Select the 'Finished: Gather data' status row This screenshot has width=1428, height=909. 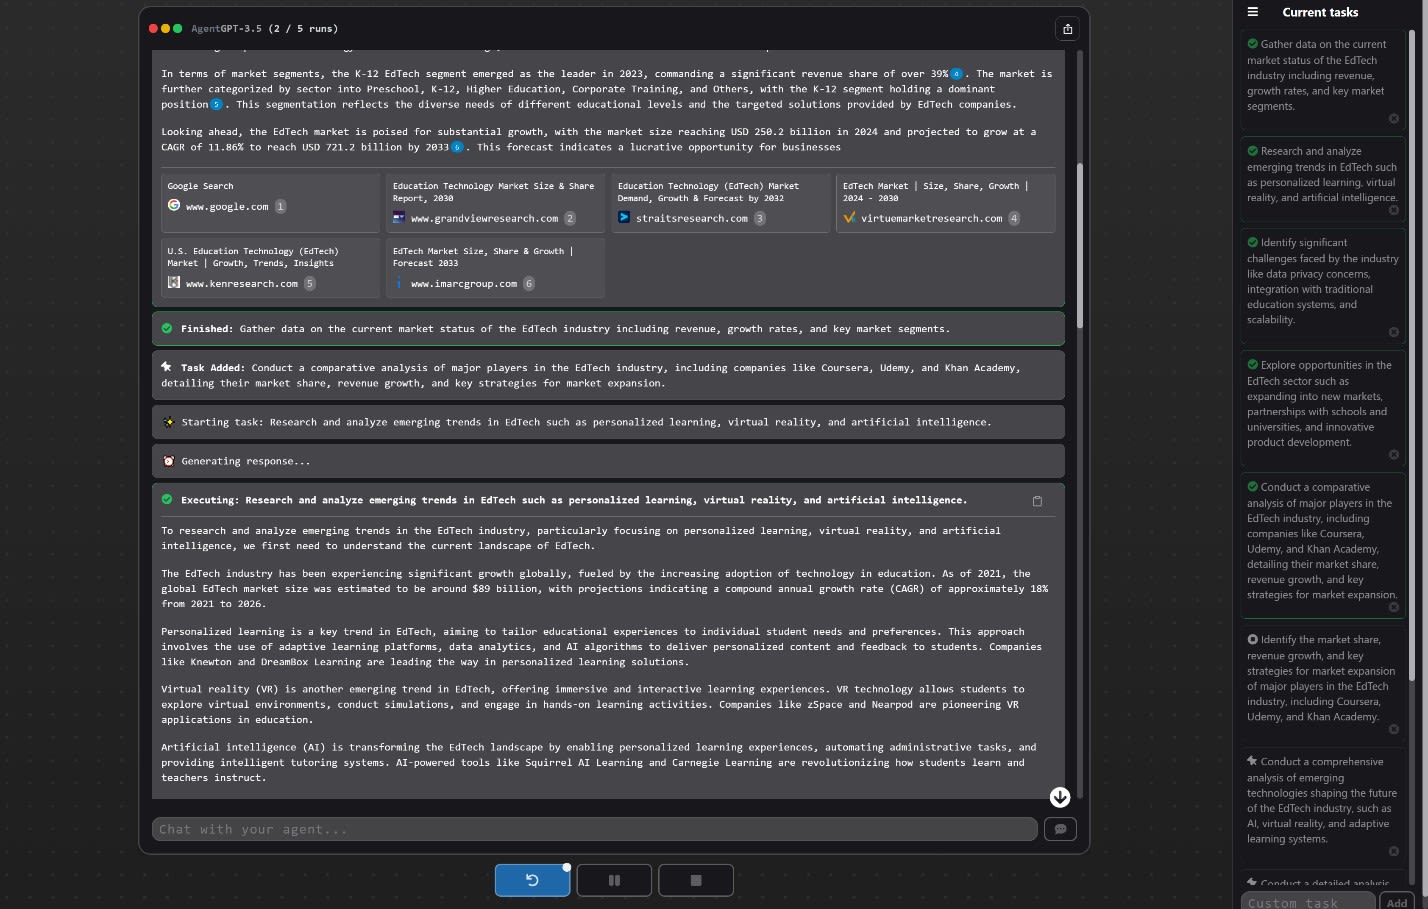(x=608, y=328)
